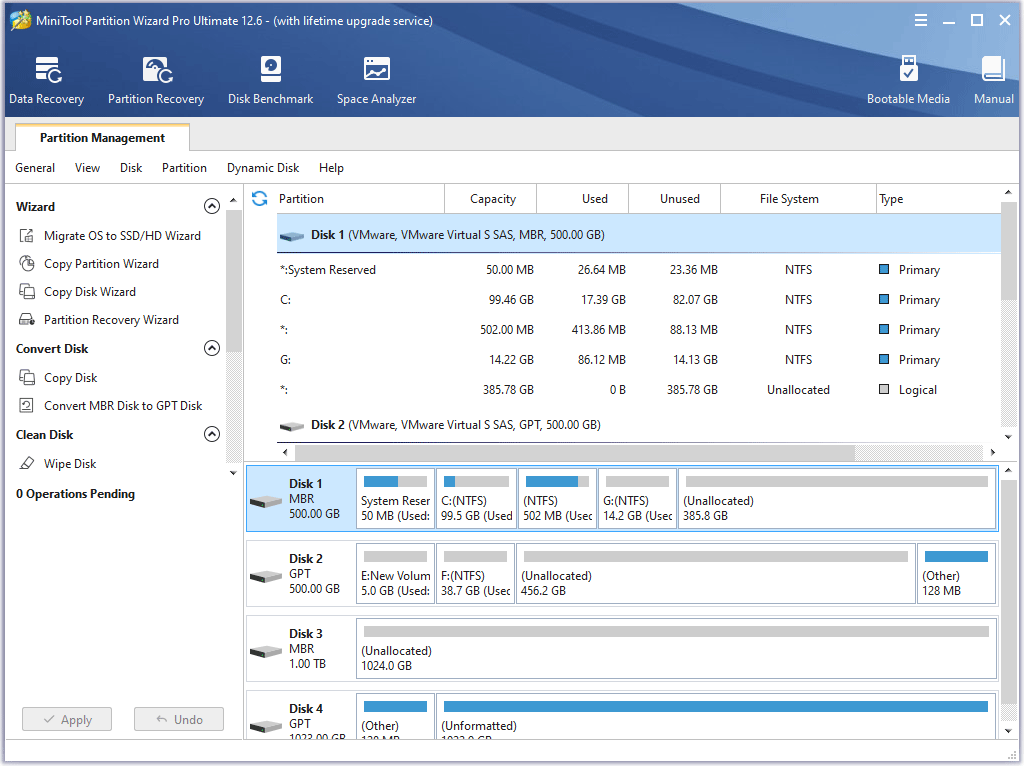Click the blue Primary type indicator for C:

coord(882,299)
